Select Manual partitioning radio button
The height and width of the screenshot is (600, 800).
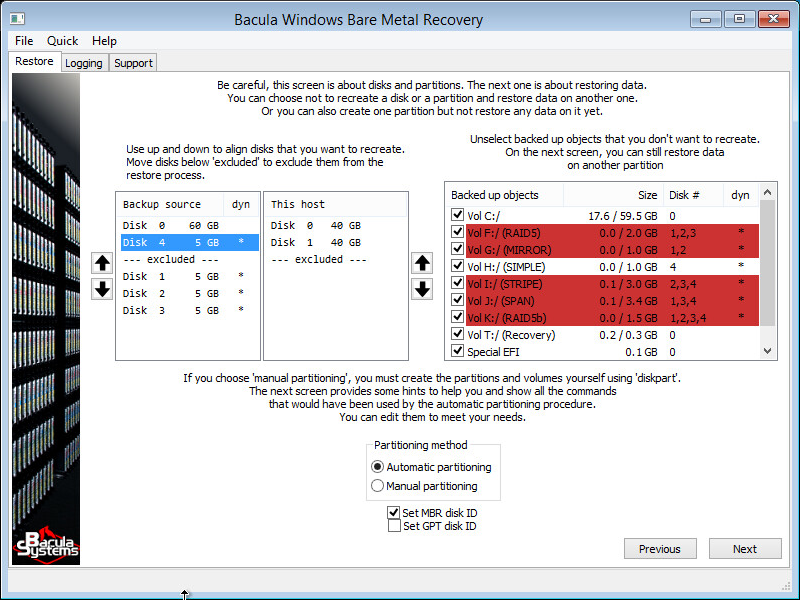click(378, 486)
